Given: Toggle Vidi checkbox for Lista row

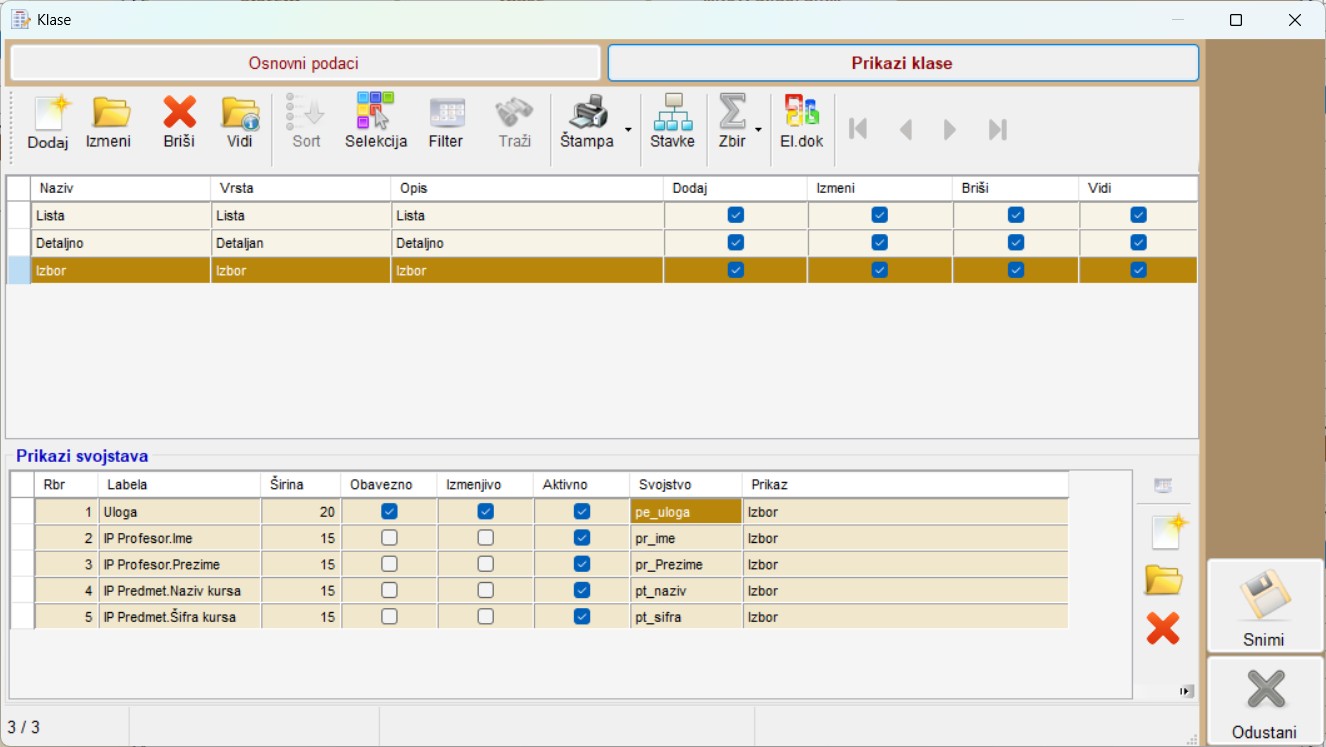Looking at the screenshot, I should pyautogui.click(x=1138, y=215).
